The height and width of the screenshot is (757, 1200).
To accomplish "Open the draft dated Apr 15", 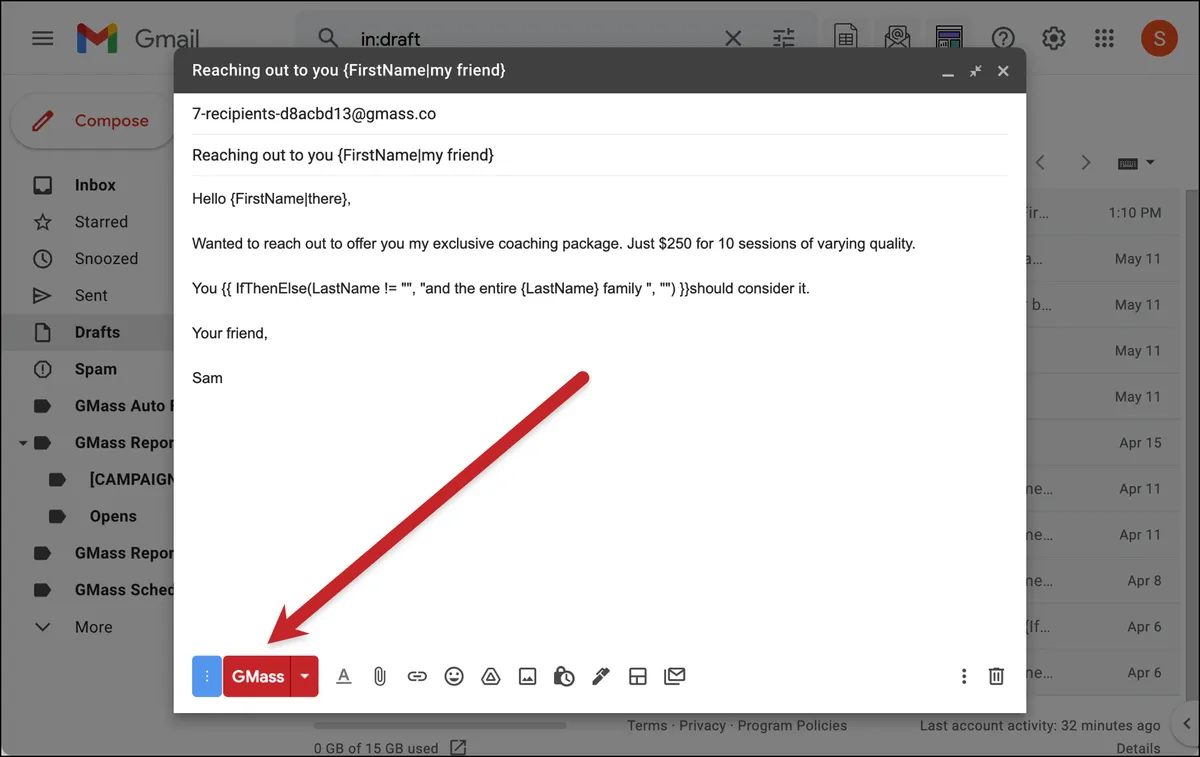I will coord(1105,443).
